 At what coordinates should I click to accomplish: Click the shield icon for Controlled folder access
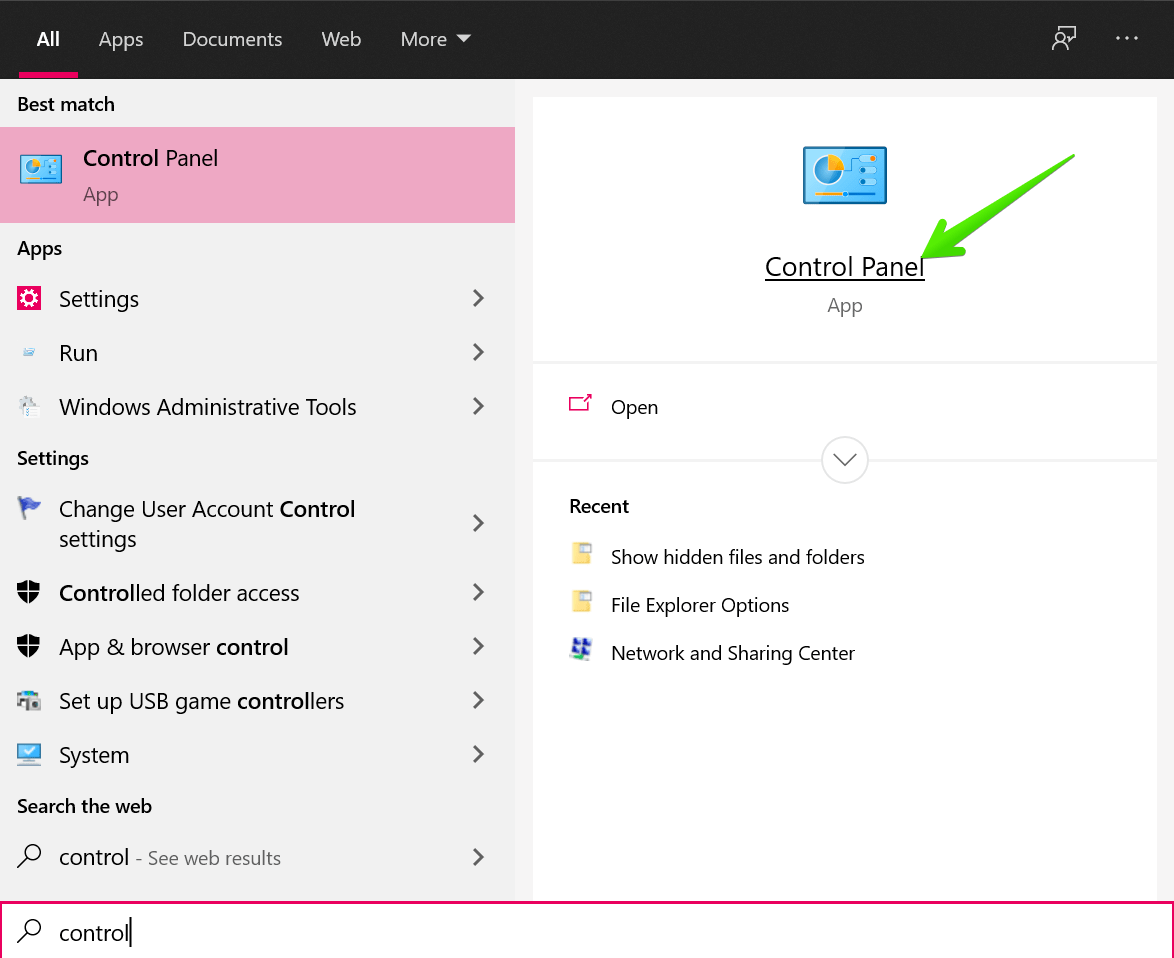(28, 592)
